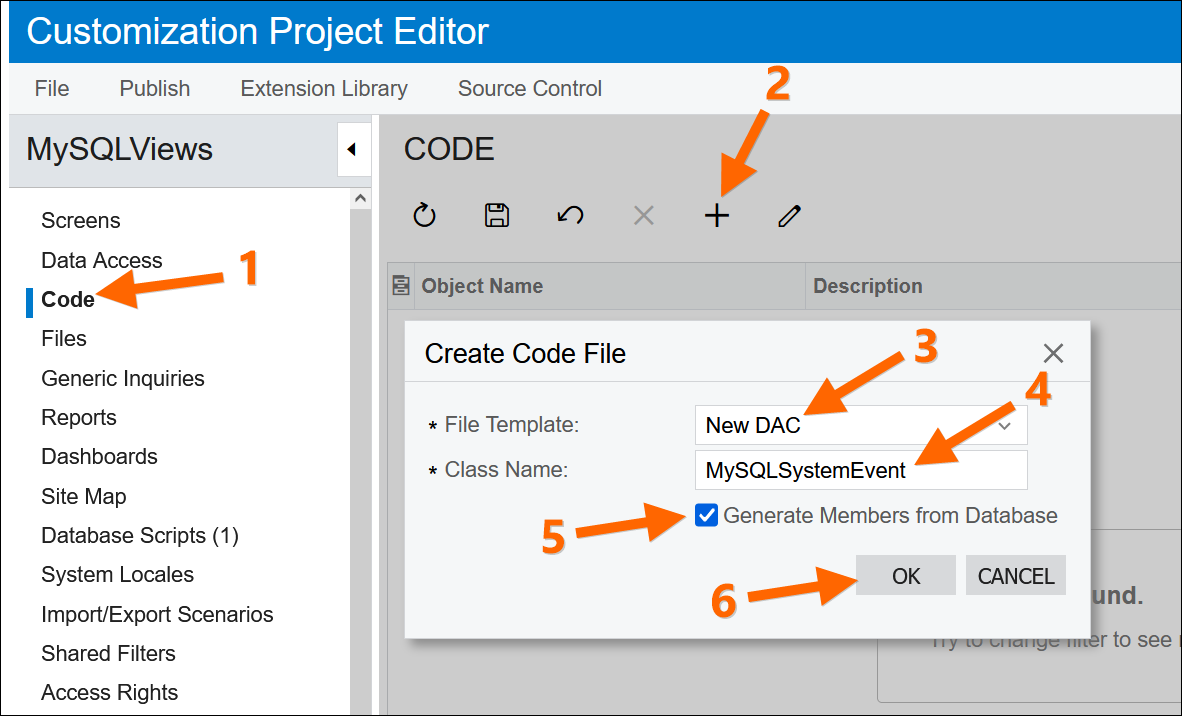Click the grid settings icon beside Object Name
The image size is (1182, 716).
400,286
